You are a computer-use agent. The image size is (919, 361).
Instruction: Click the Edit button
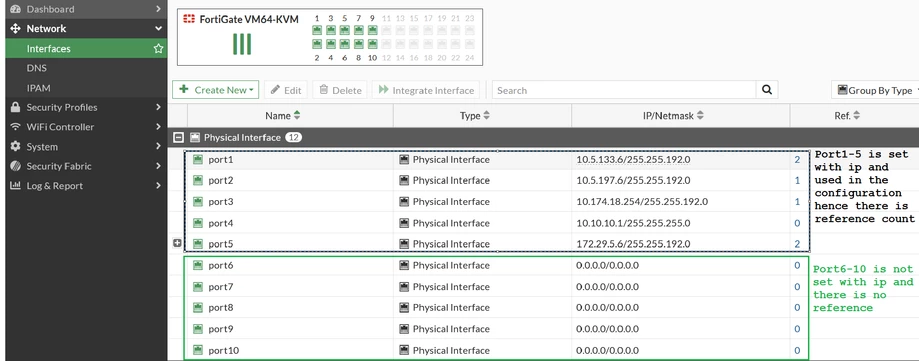tap(286, 90)
